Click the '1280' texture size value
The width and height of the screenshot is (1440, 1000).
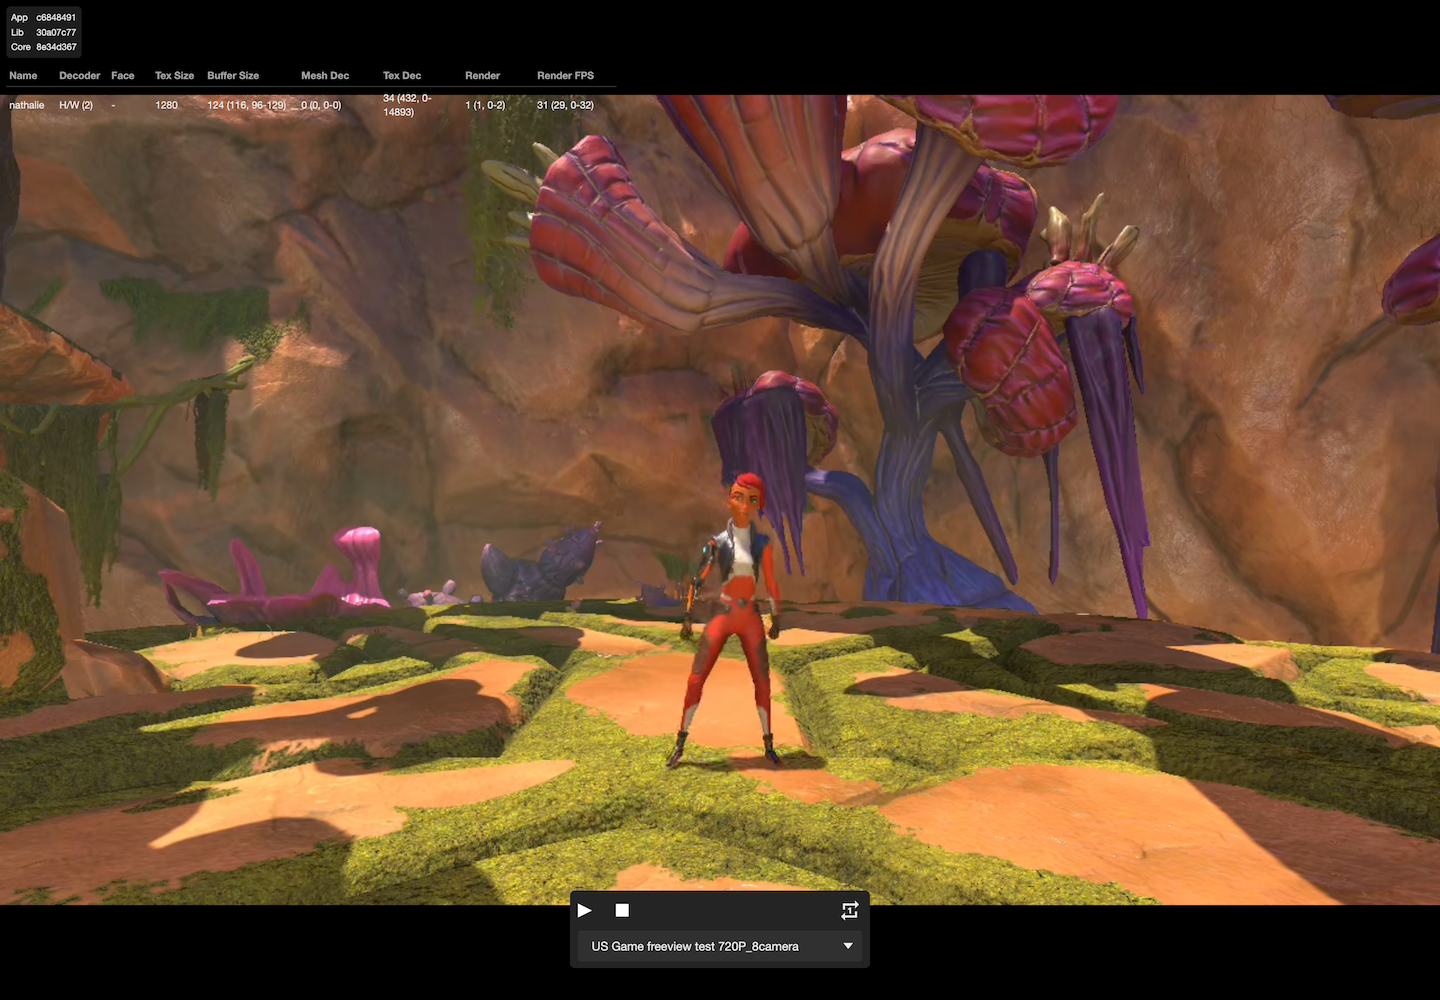[167, 105]
